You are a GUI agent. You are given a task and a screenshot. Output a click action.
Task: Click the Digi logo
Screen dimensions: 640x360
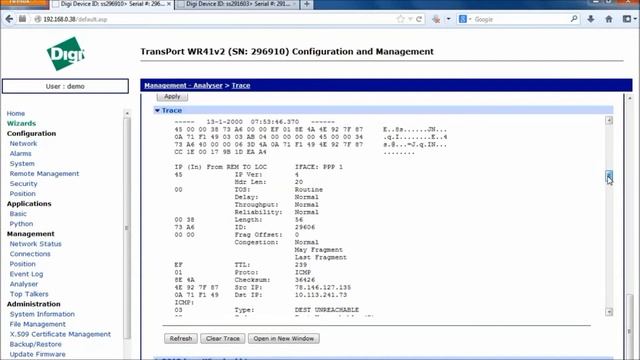(x=66, y=53)
